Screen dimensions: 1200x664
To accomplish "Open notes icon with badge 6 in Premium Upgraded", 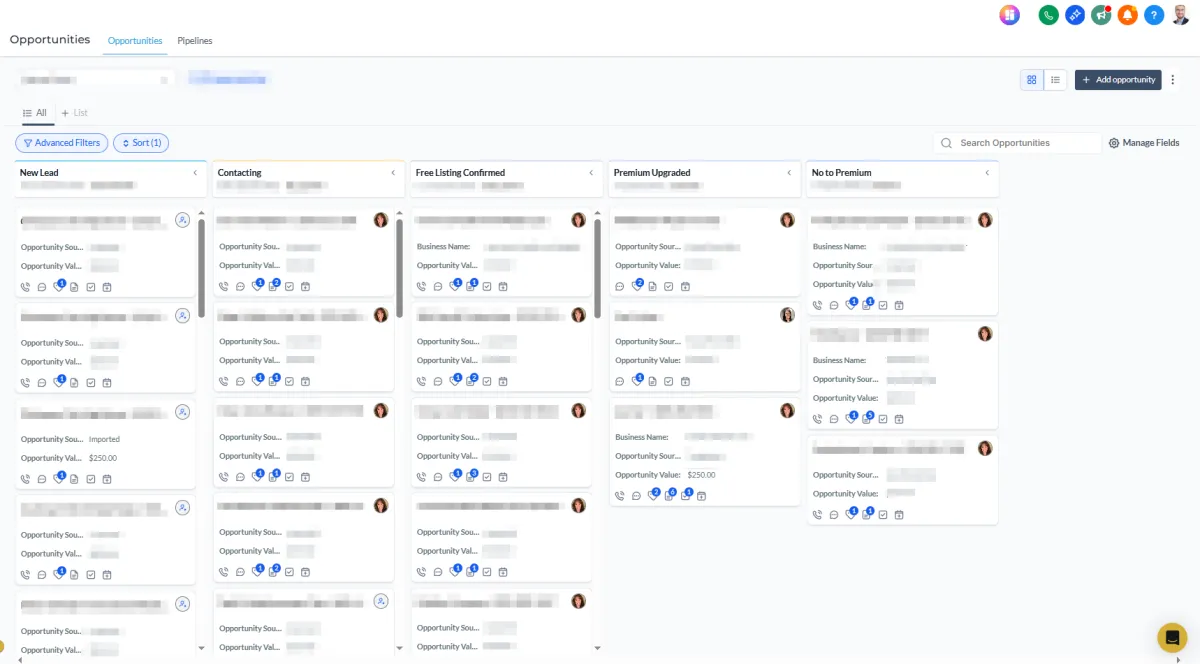I will 670,494.
